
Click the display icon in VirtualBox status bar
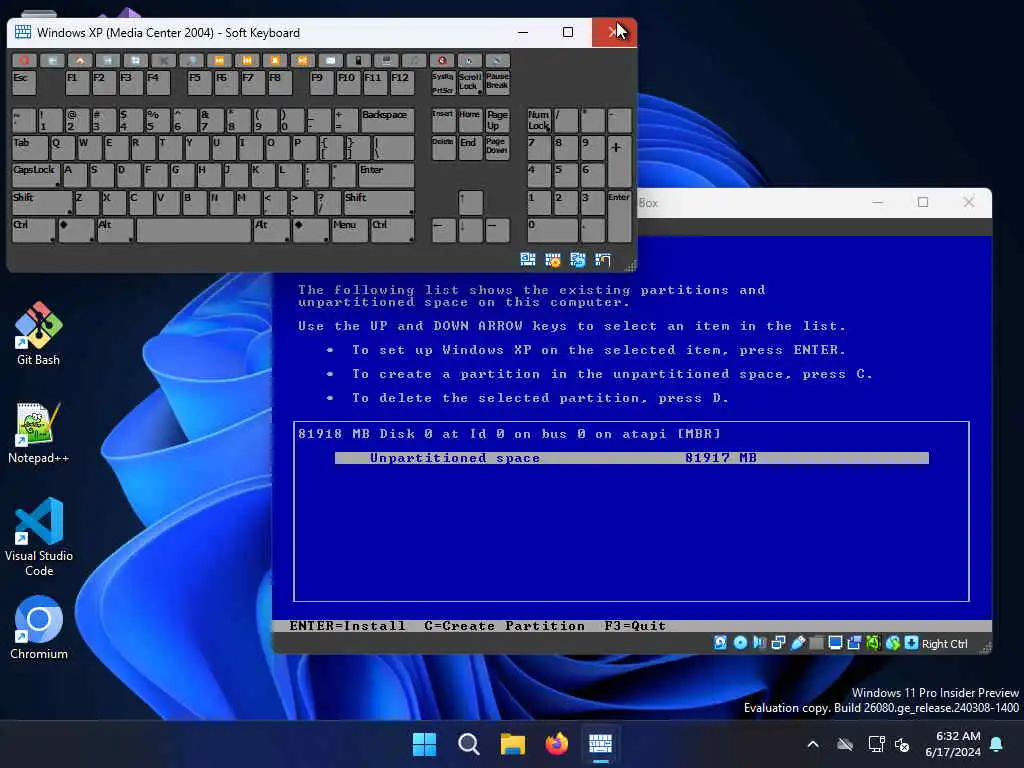[835, 643]
